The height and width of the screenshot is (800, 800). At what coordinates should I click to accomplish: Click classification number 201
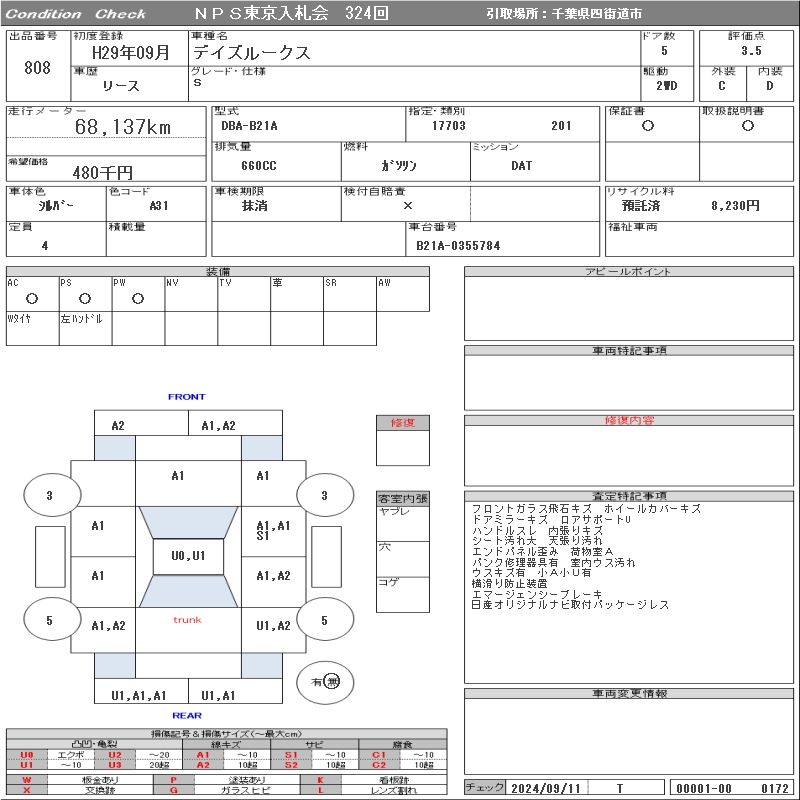tap(561, 126)
